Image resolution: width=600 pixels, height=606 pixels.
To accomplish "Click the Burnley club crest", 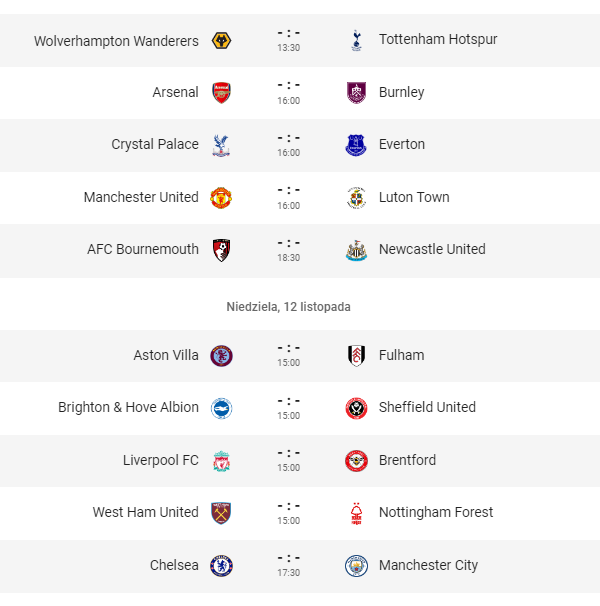I will click(356, 93).
